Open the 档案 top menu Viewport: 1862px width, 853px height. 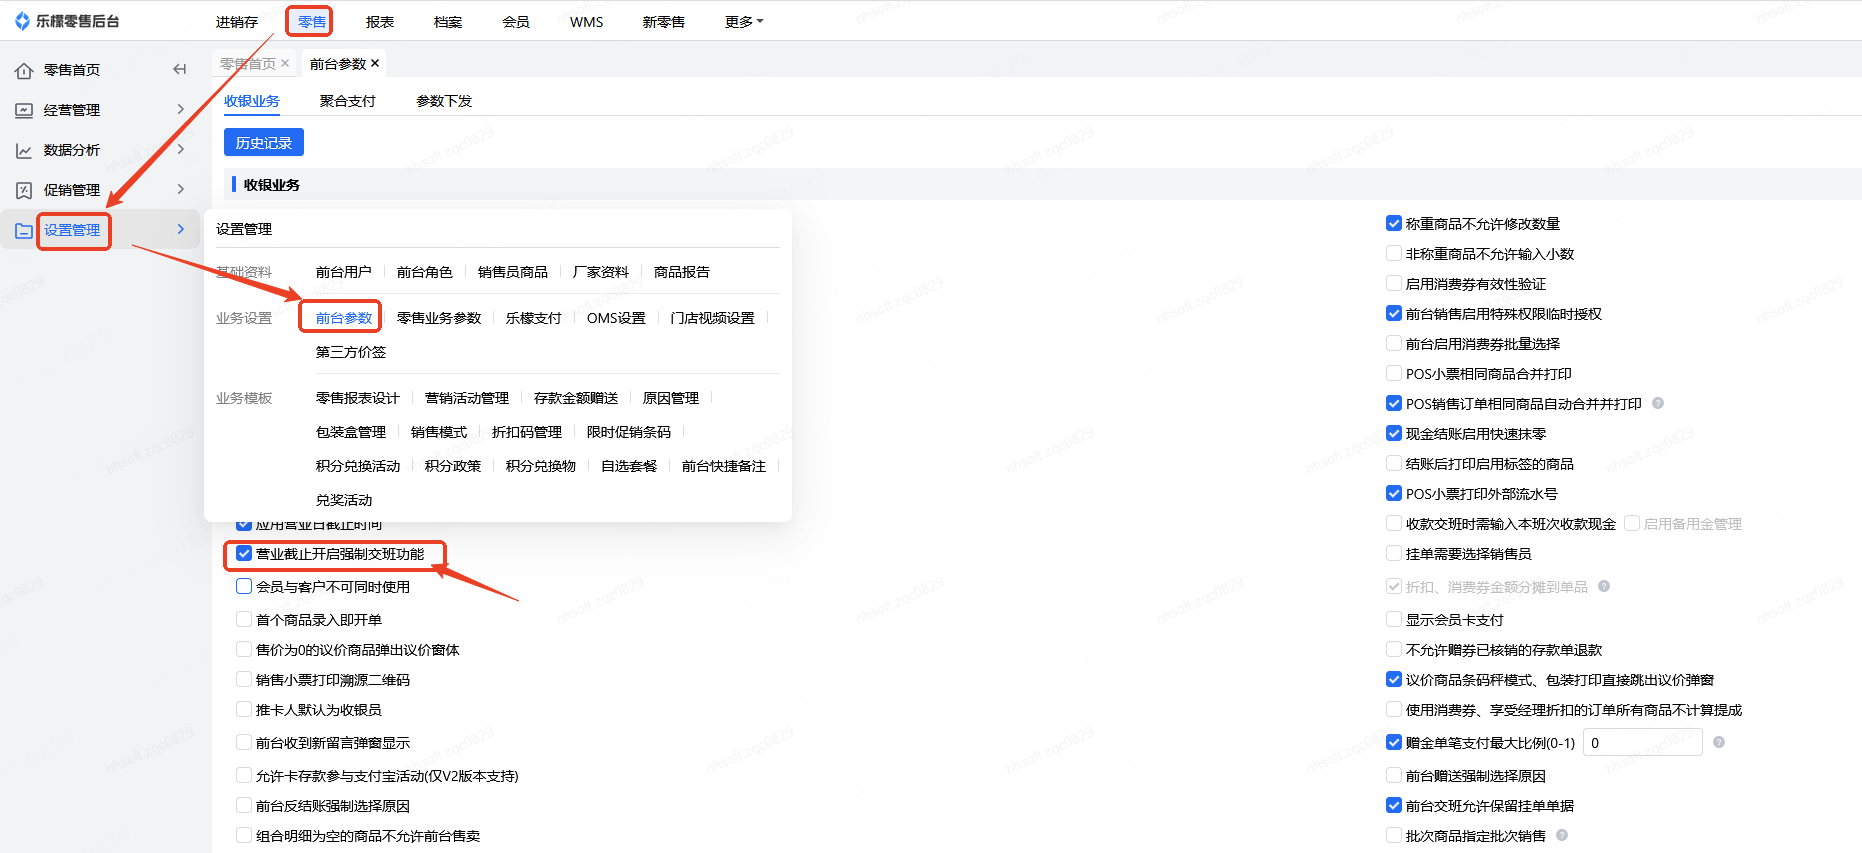(x=448, y=22)
